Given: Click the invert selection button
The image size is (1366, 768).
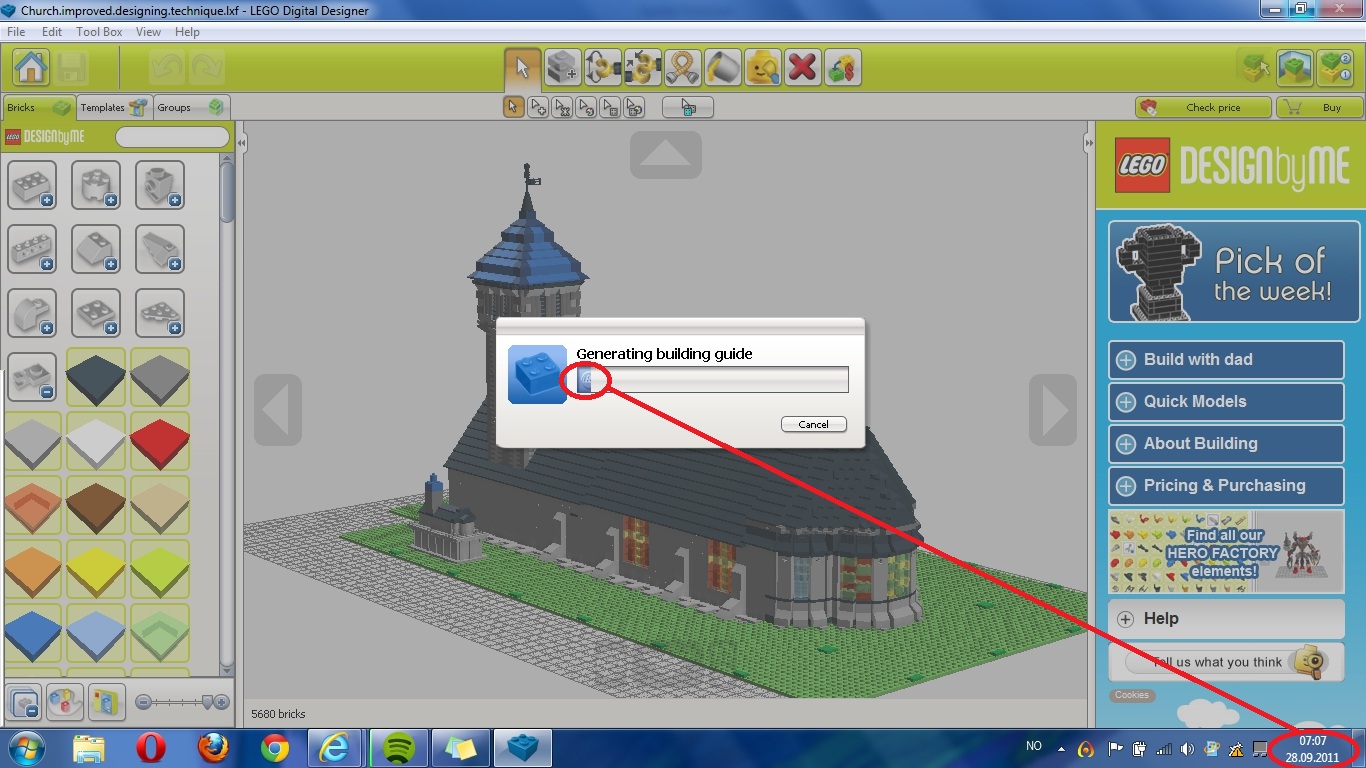Looking at the screenshot, I should pyautogui.click(x=688, y=107).
